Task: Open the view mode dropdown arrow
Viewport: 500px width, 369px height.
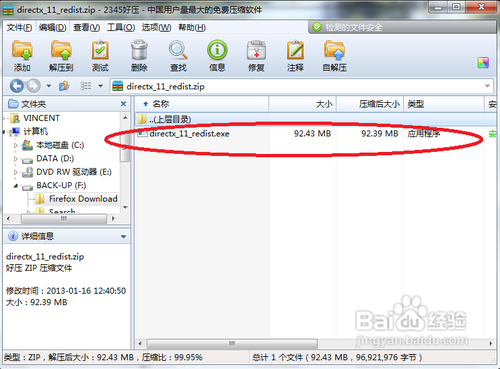Action: pyautogui.click(x=100, y=86)
